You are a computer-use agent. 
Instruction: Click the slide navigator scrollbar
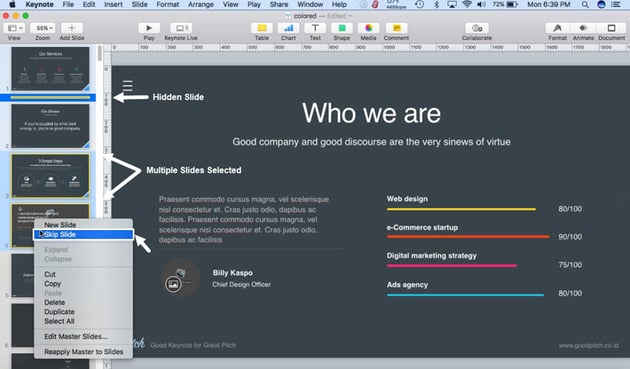point(100,53)
